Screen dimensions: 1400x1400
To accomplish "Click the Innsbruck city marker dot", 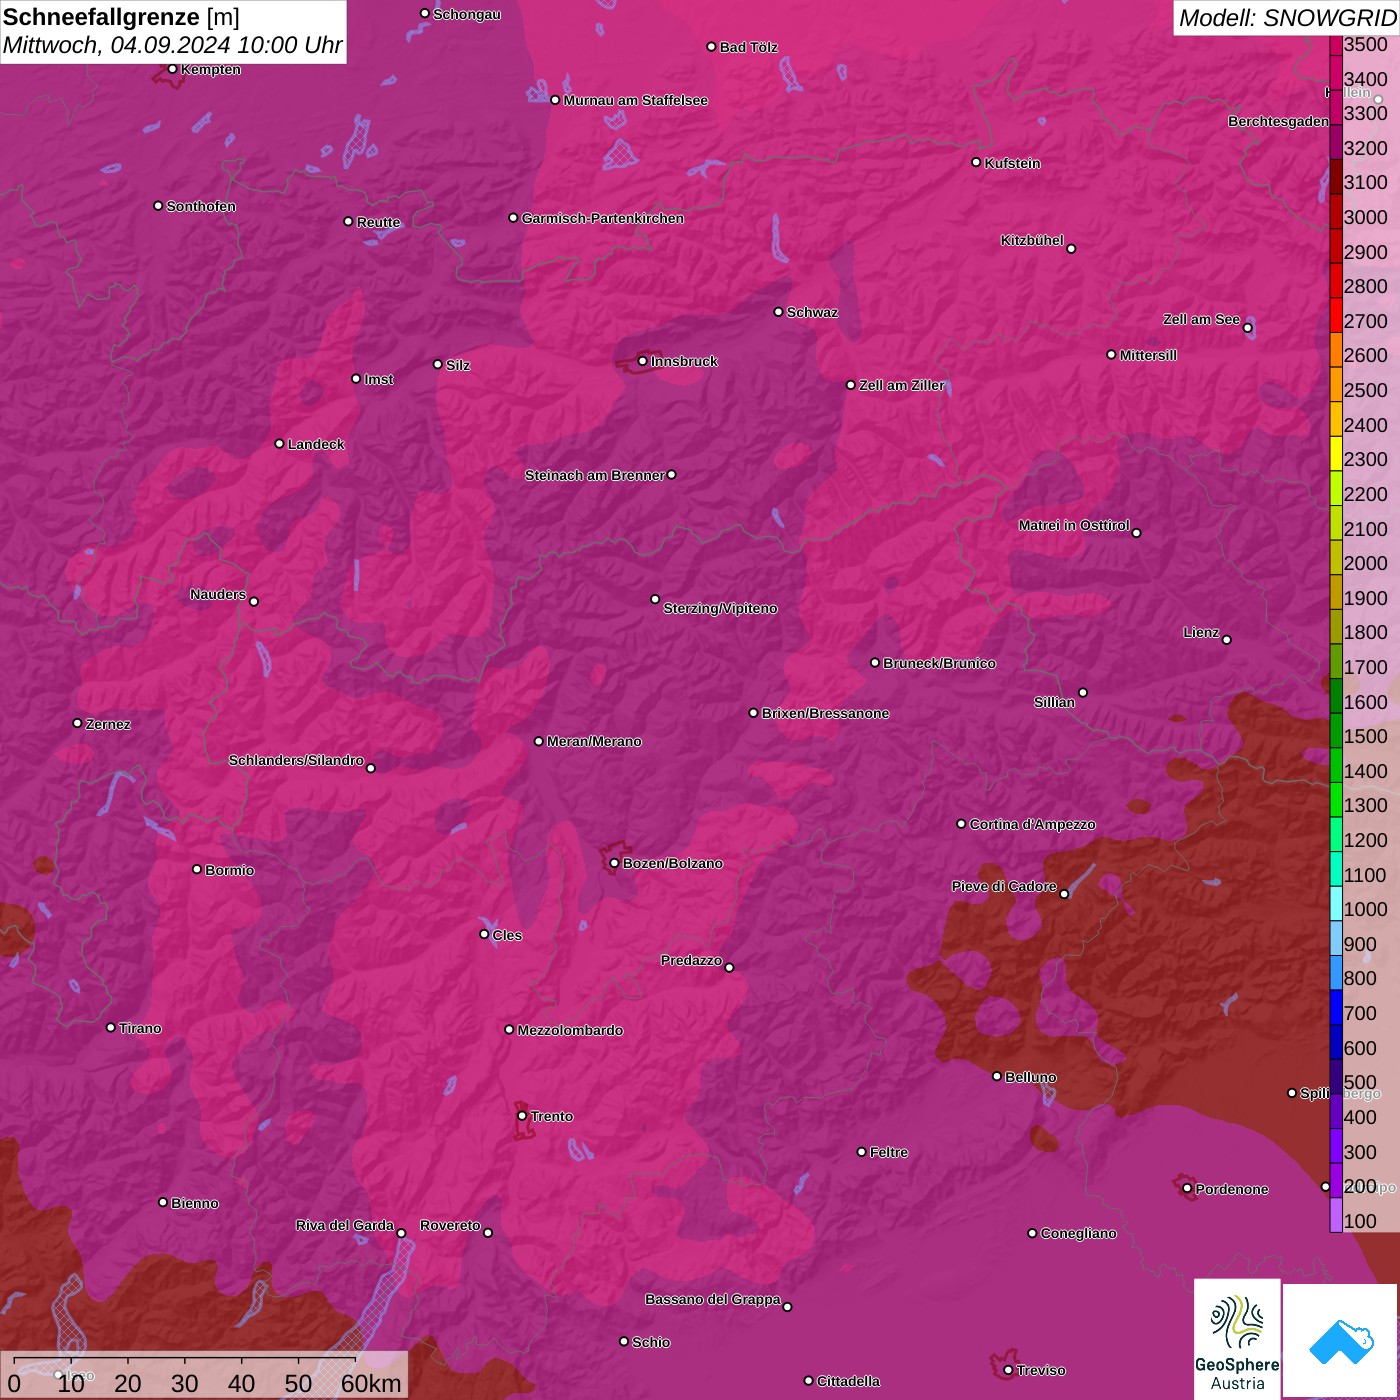I will pyautogui.click(x=642, y=361).
